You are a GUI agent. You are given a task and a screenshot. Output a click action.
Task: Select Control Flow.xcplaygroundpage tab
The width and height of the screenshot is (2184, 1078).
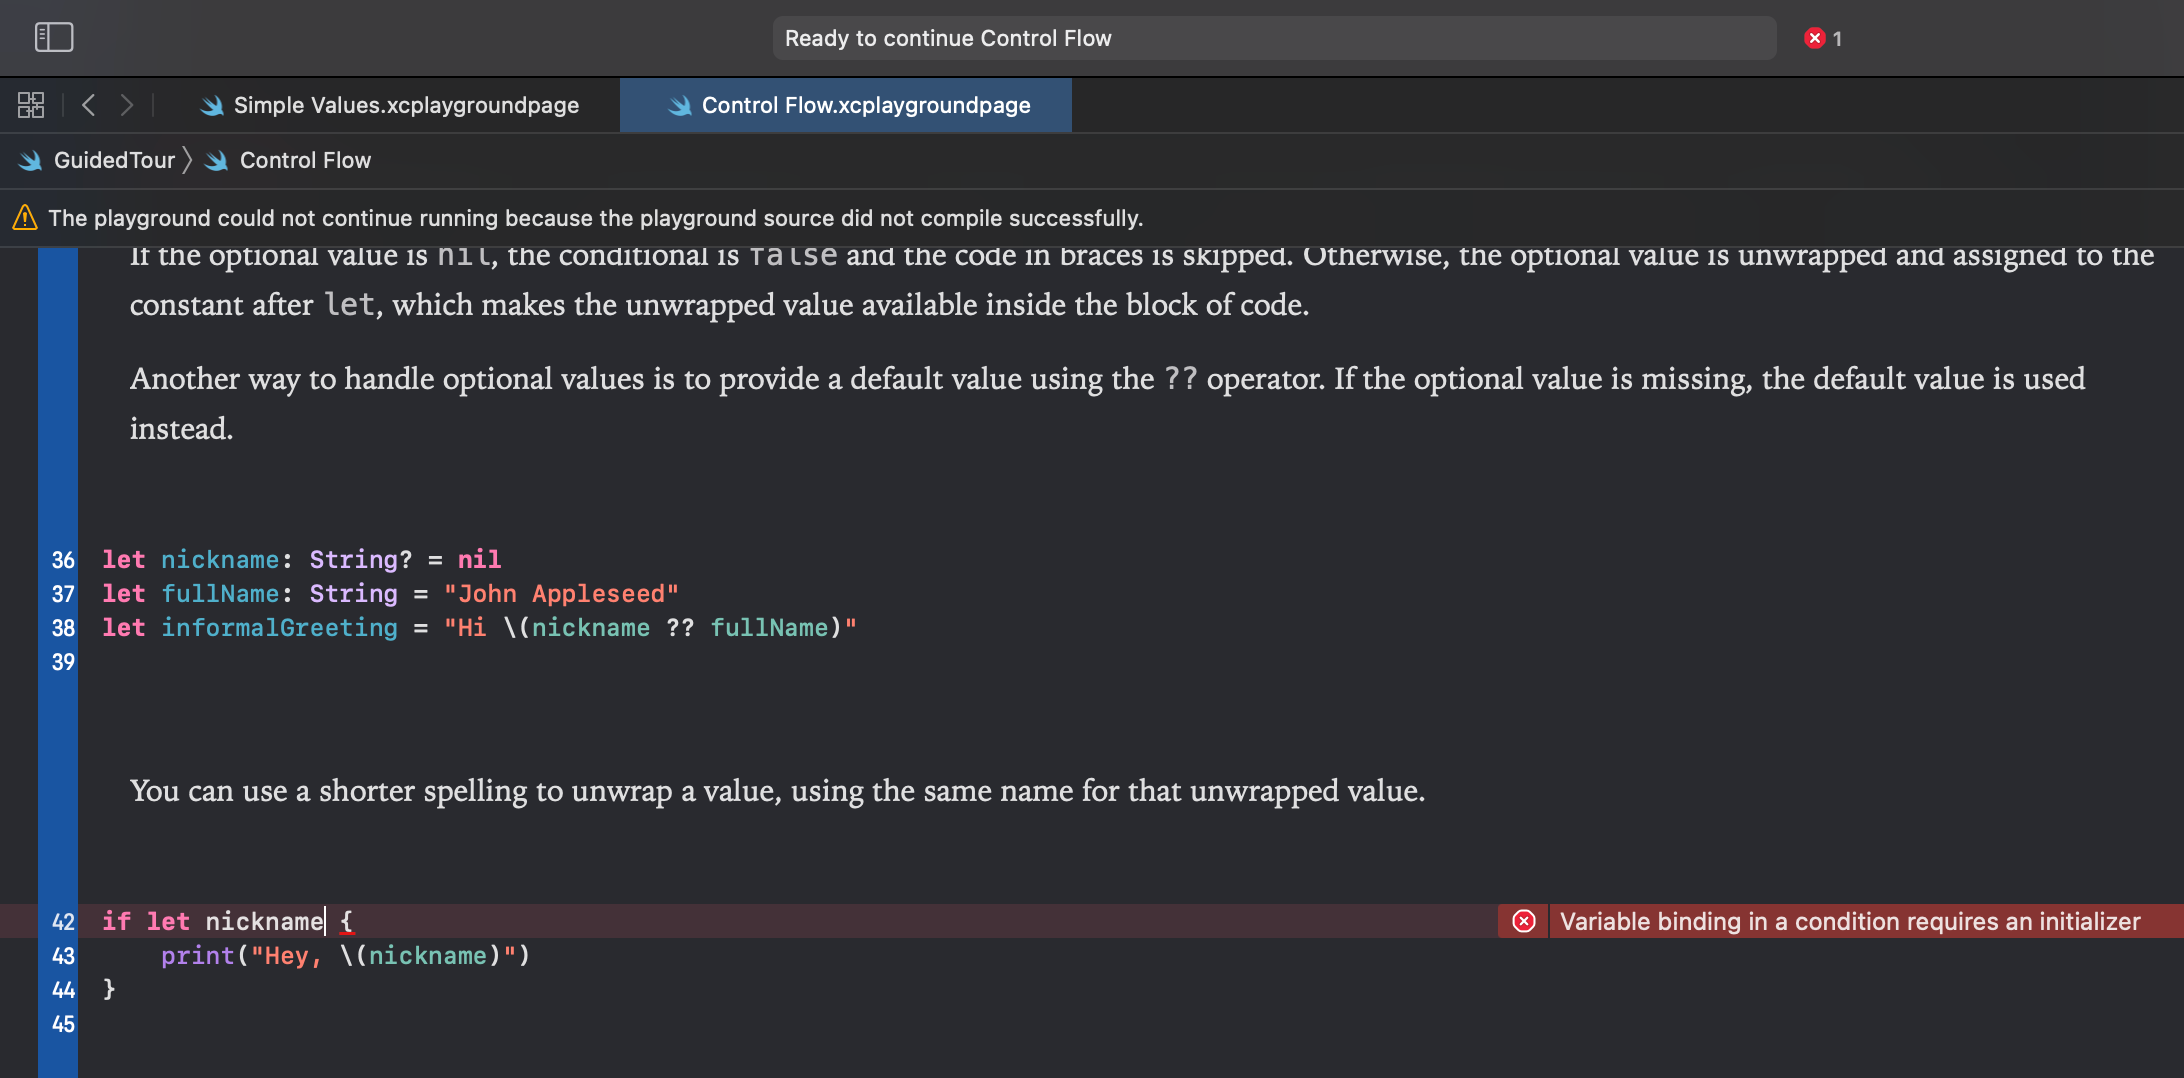846,105
